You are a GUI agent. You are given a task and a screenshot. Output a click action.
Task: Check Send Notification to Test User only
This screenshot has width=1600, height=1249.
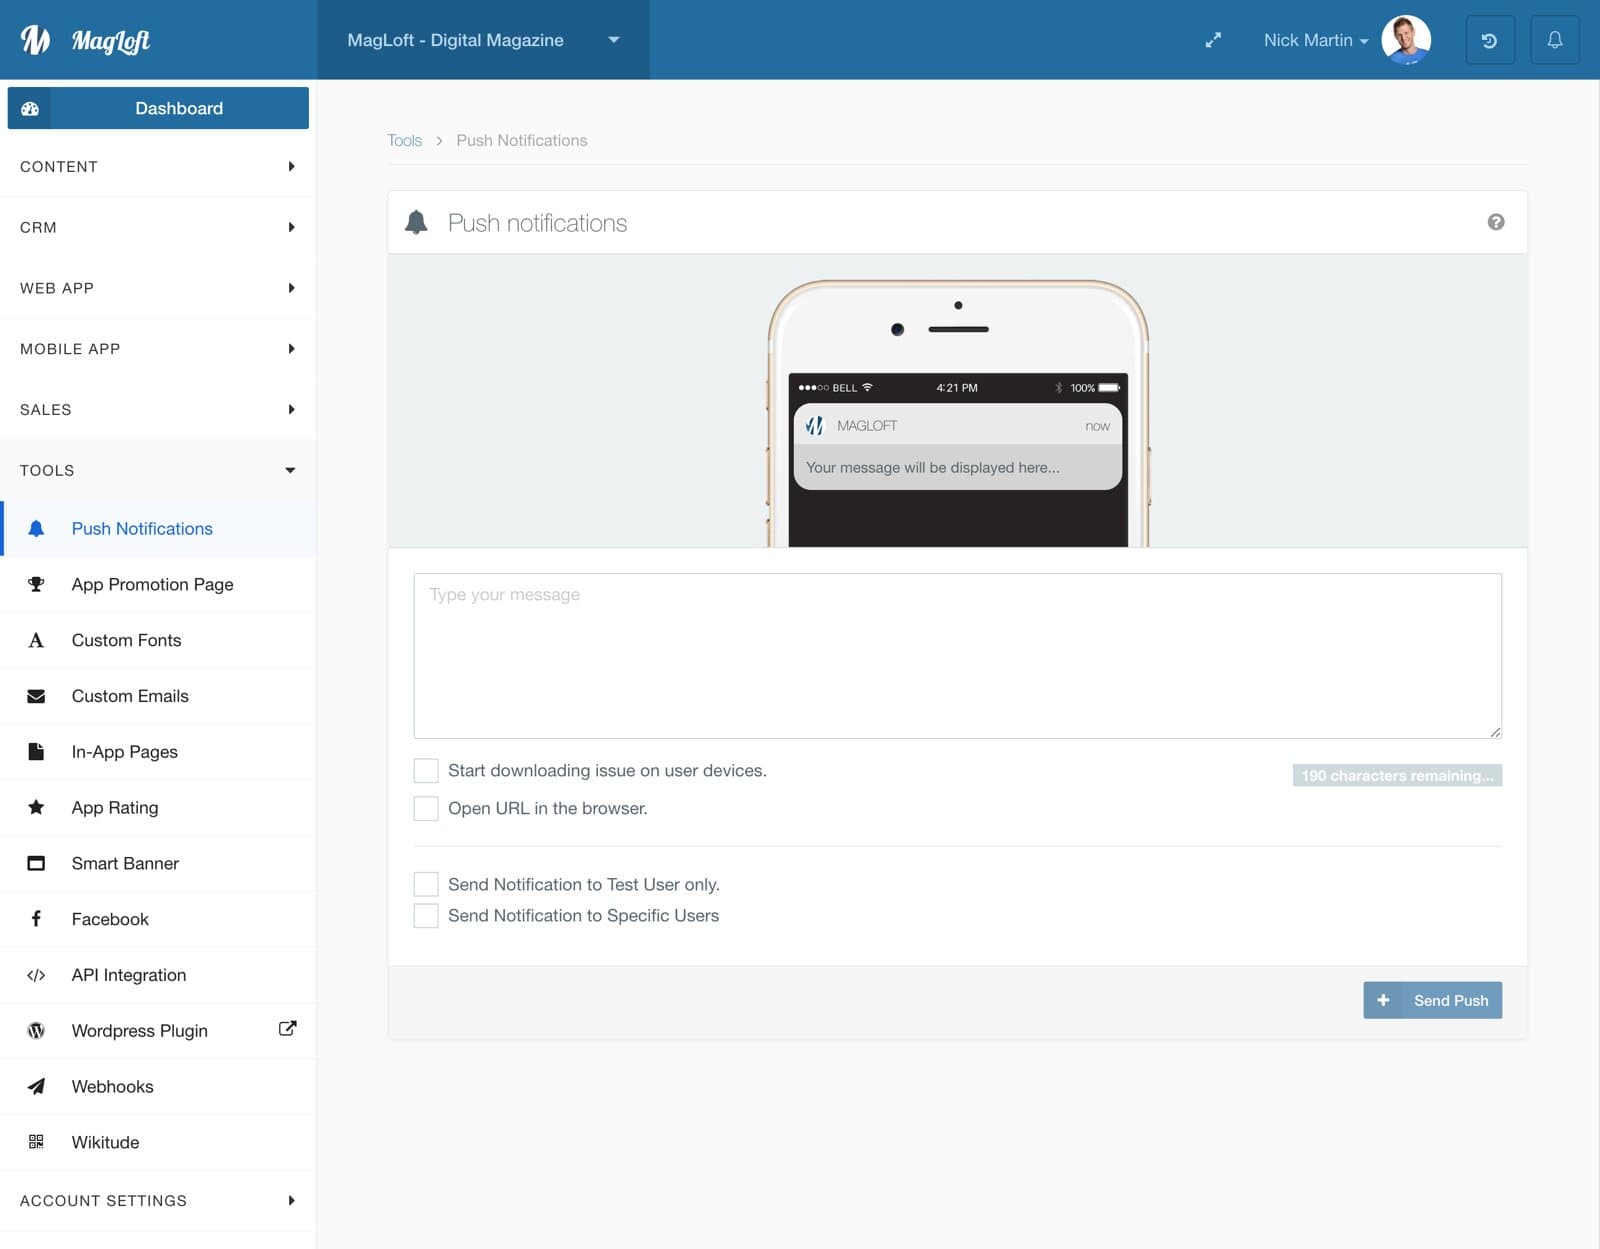pyautogui.click(x=426, y=884)
